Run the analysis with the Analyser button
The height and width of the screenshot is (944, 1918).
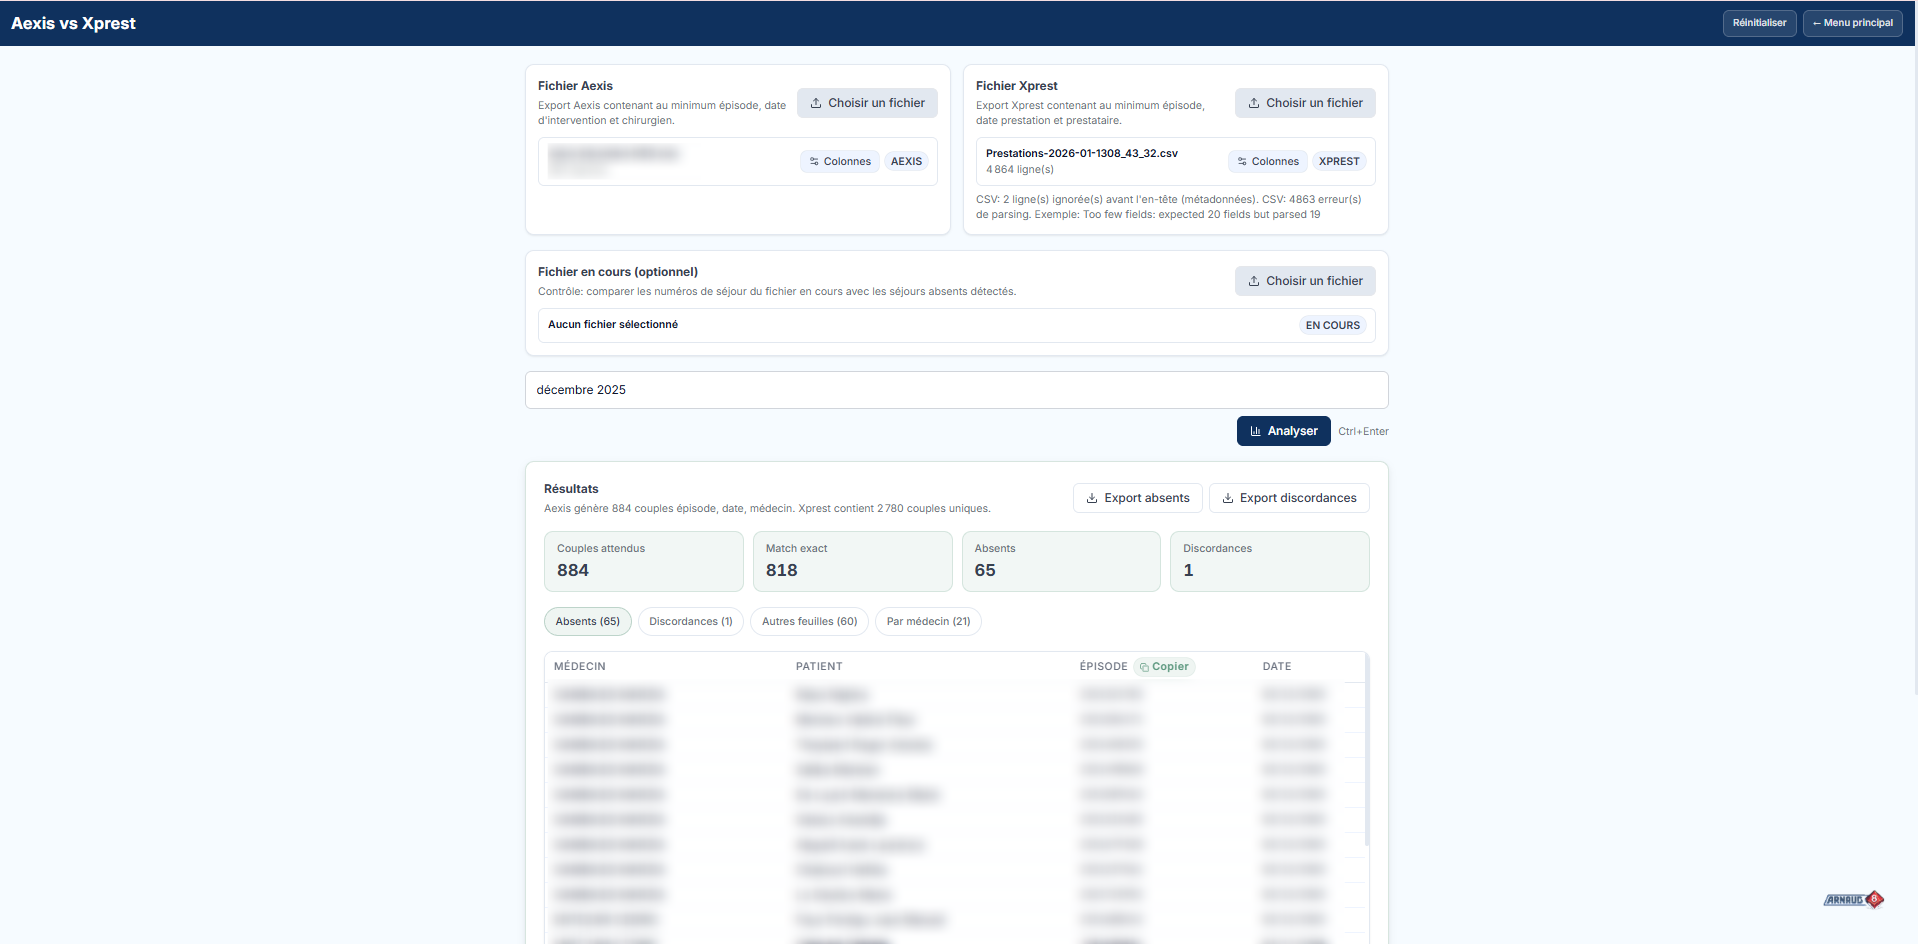(x=1284, y=430)
